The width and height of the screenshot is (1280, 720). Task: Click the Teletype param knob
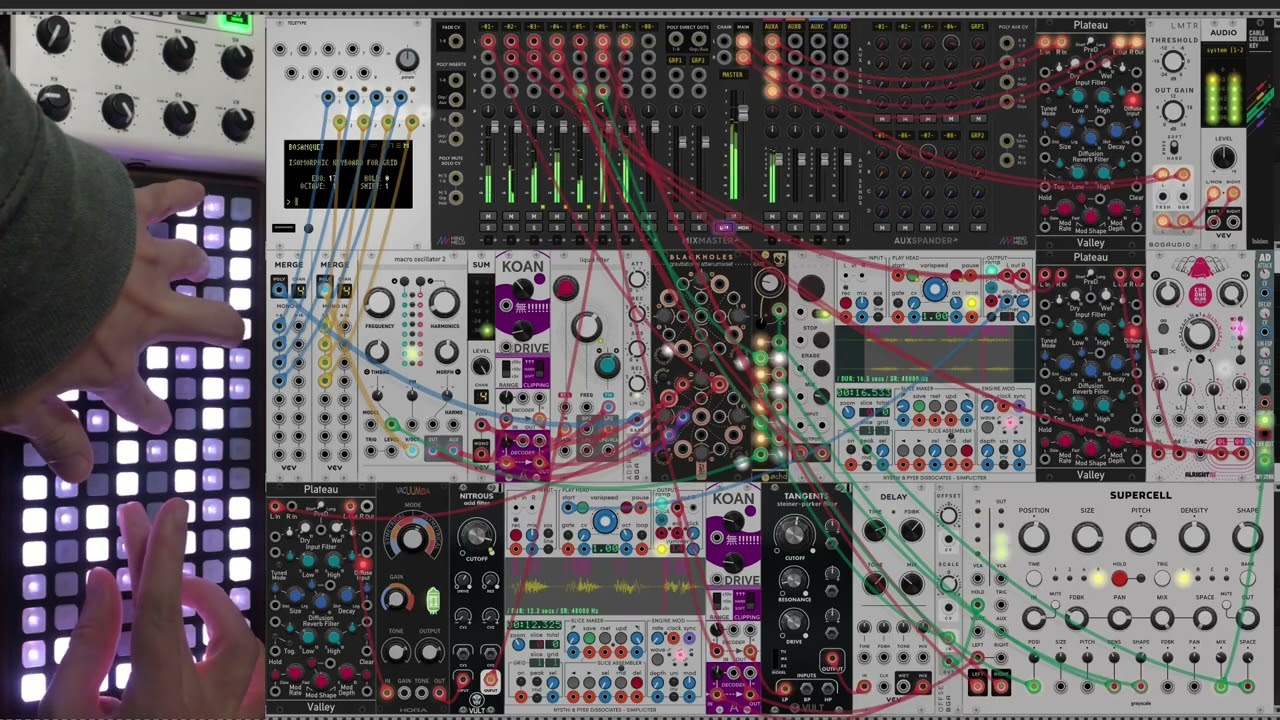point(408,59)
